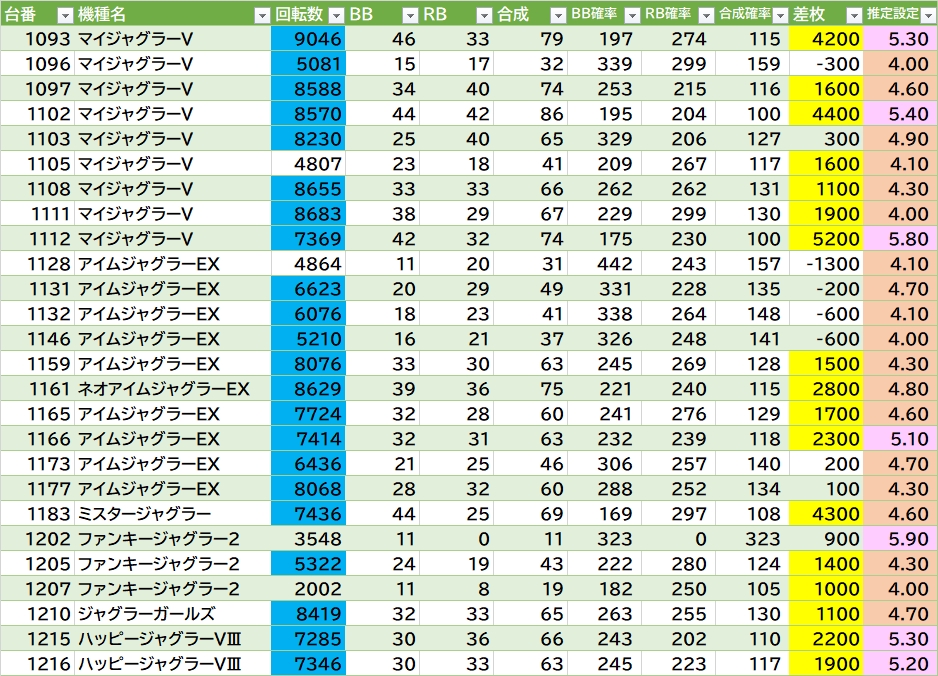Click the ジャグラーガールズ model name cell
The height and width of the screenshot is (676, 938).
172,614
